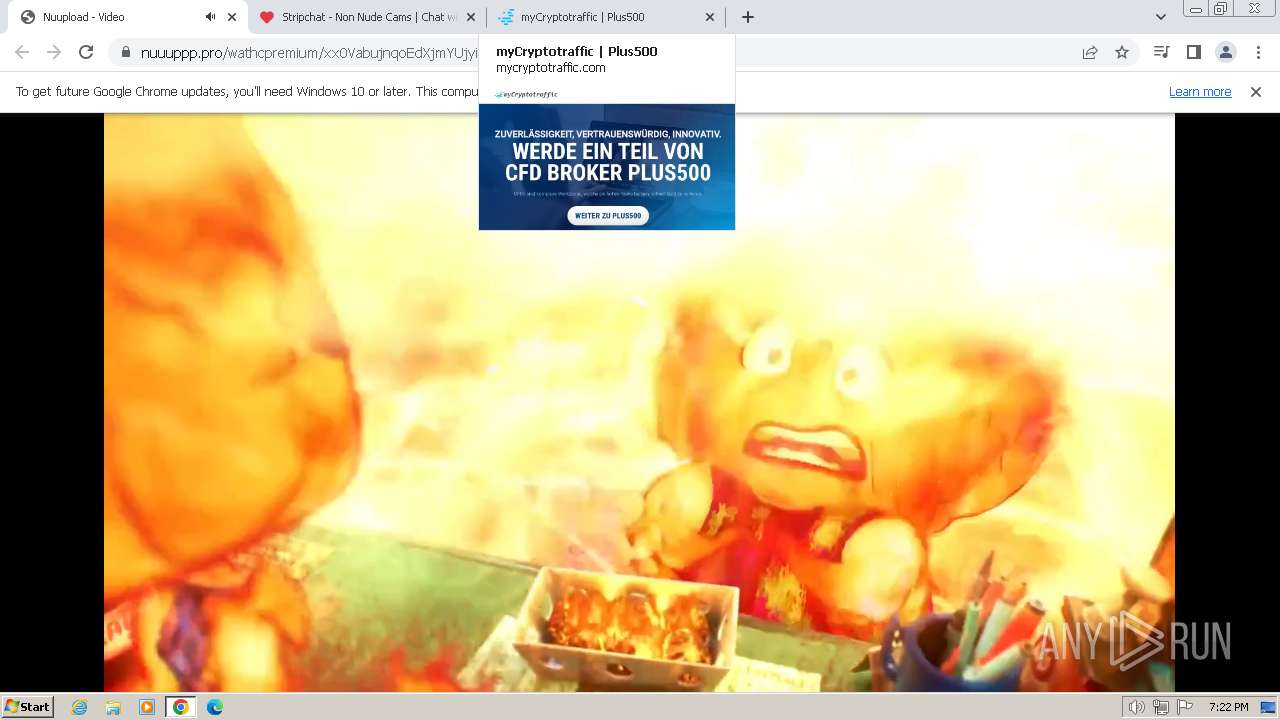Close the Stripchat tab
1280x720 pixels.
click(x=471, y=17)
